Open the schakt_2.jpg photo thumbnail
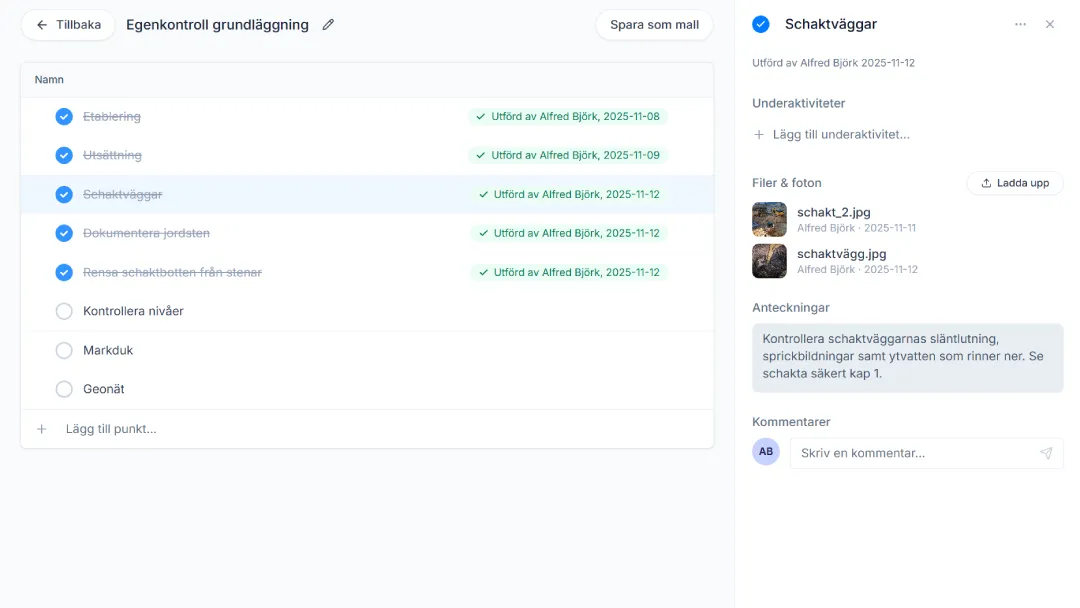The height and width of the screenshot is (608, 1080). [x=769, y=219]
